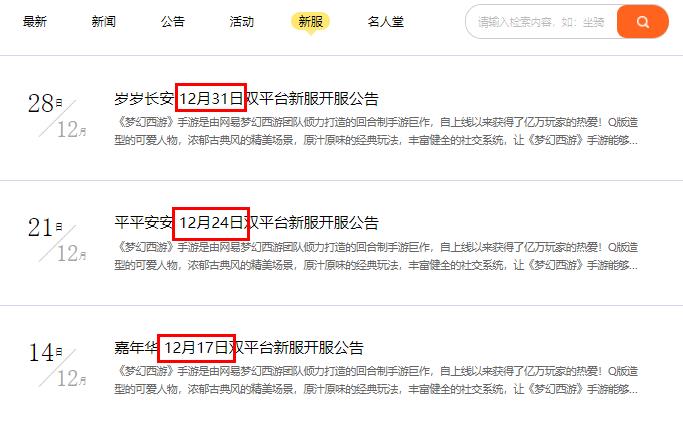Click the orange search magnifier button

tap(642, 22)
